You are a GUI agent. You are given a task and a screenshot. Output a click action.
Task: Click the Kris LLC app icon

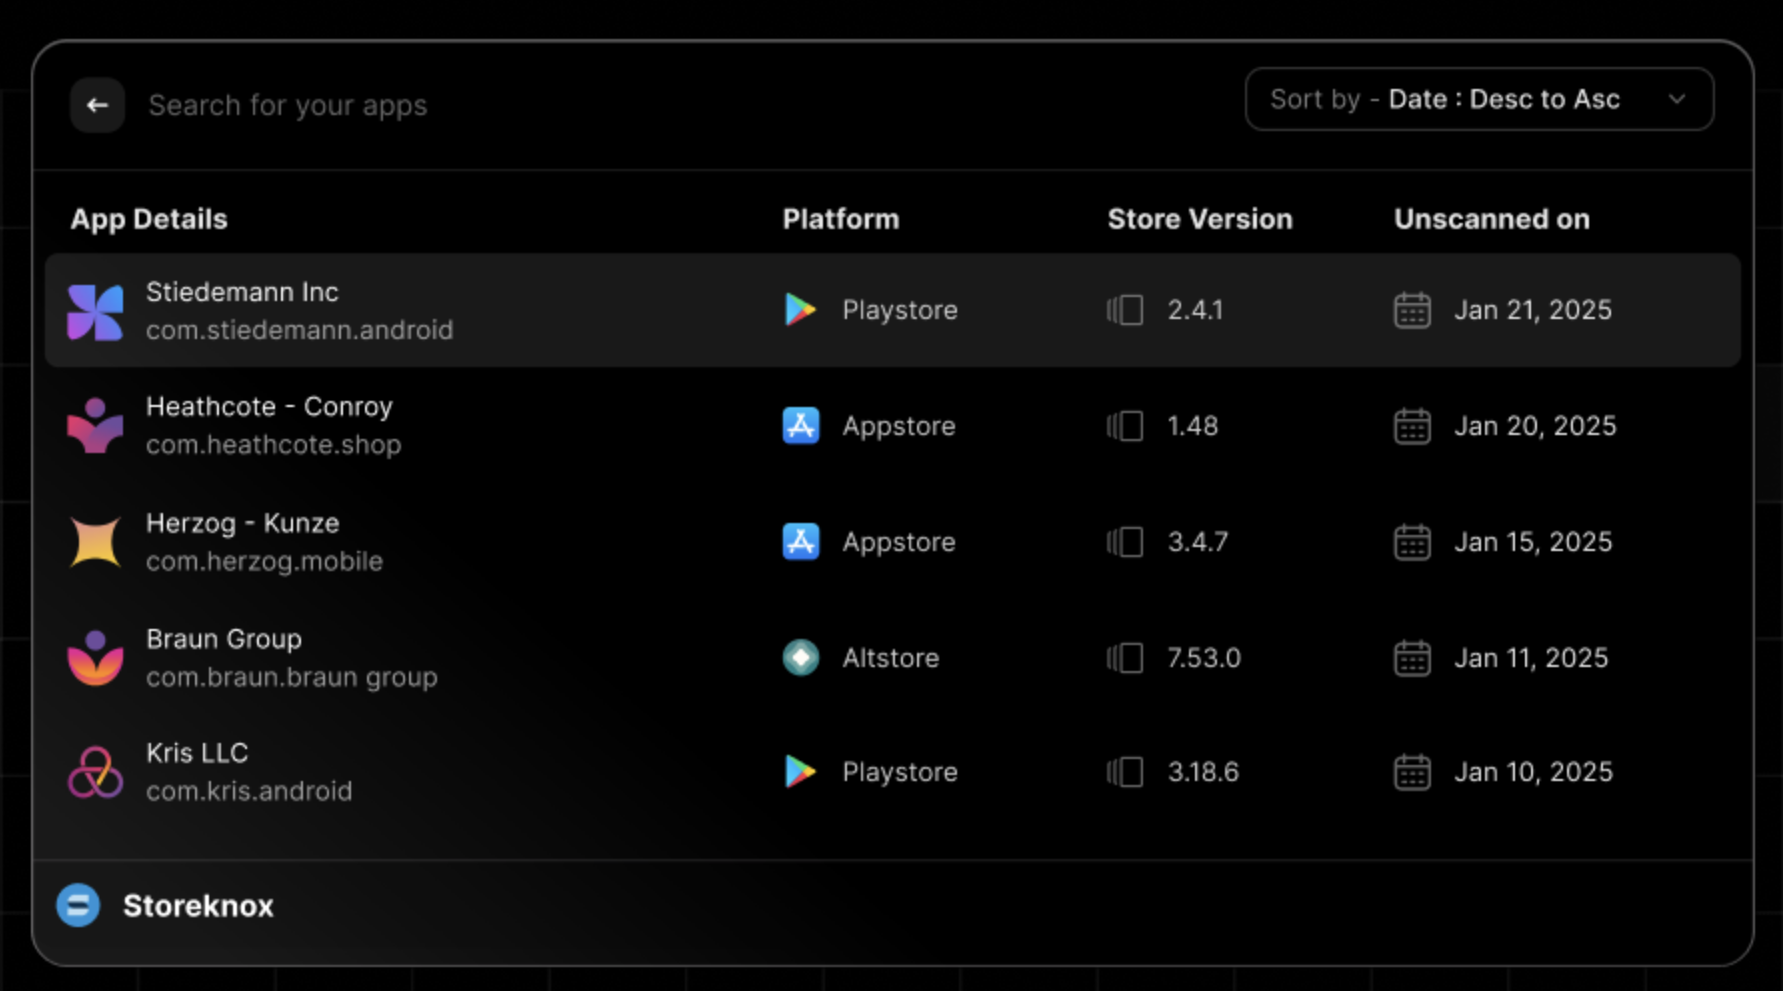(x=95, y=773)
